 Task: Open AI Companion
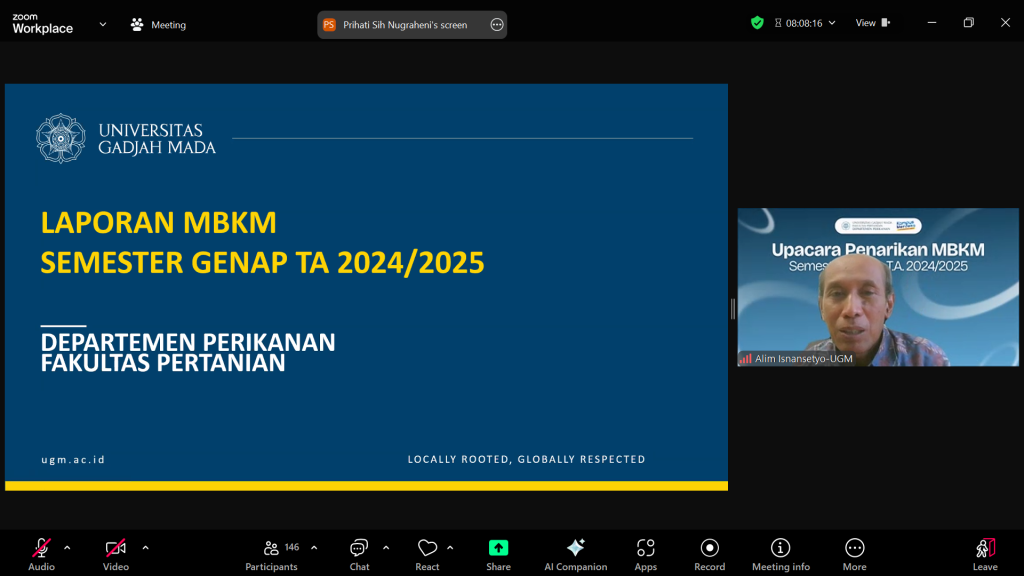click(x=575, y=554)
